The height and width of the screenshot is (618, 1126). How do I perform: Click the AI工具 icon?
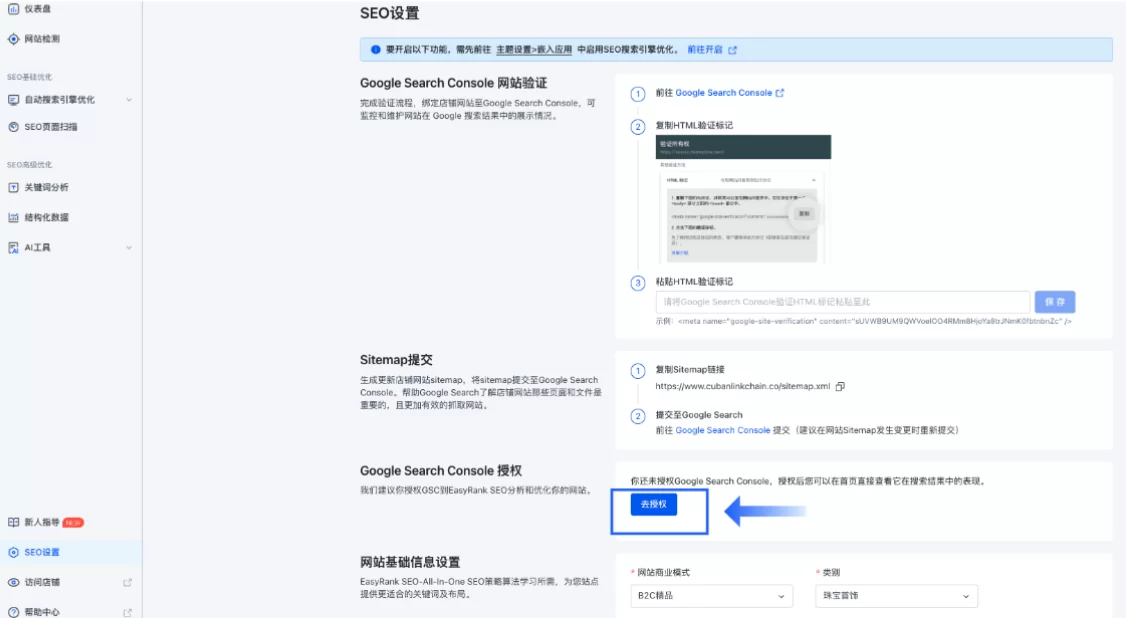pos(13,248)
